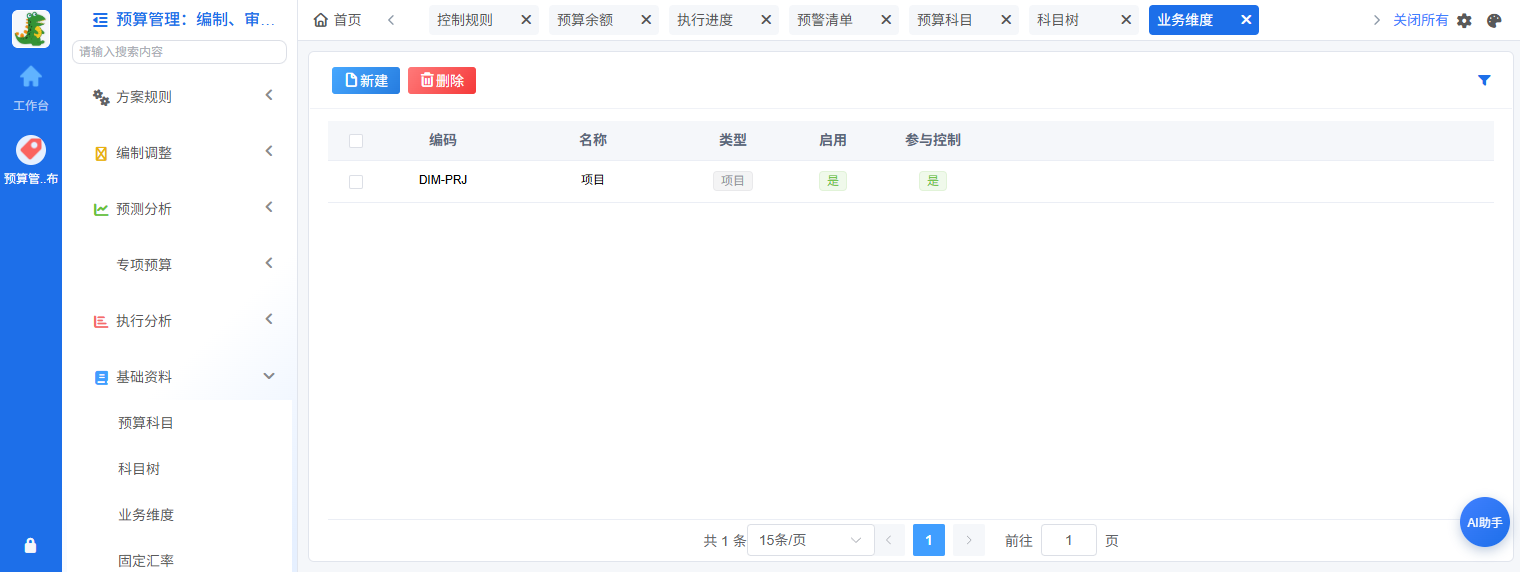Select page 1 in pagination
The width and height of the screenshot is (1520, 572).
929,540
